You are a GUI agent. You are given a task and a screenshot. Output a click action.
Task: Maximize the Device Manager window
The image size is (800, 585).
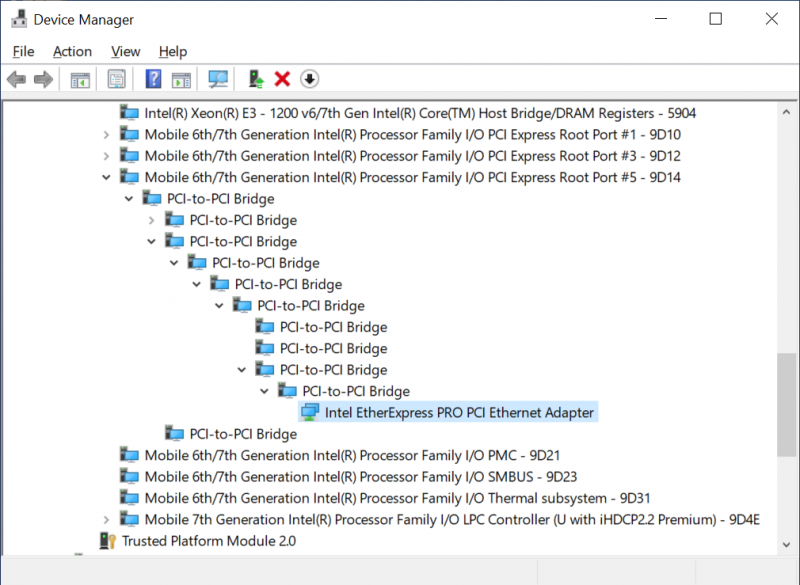(x=716, y=19)
